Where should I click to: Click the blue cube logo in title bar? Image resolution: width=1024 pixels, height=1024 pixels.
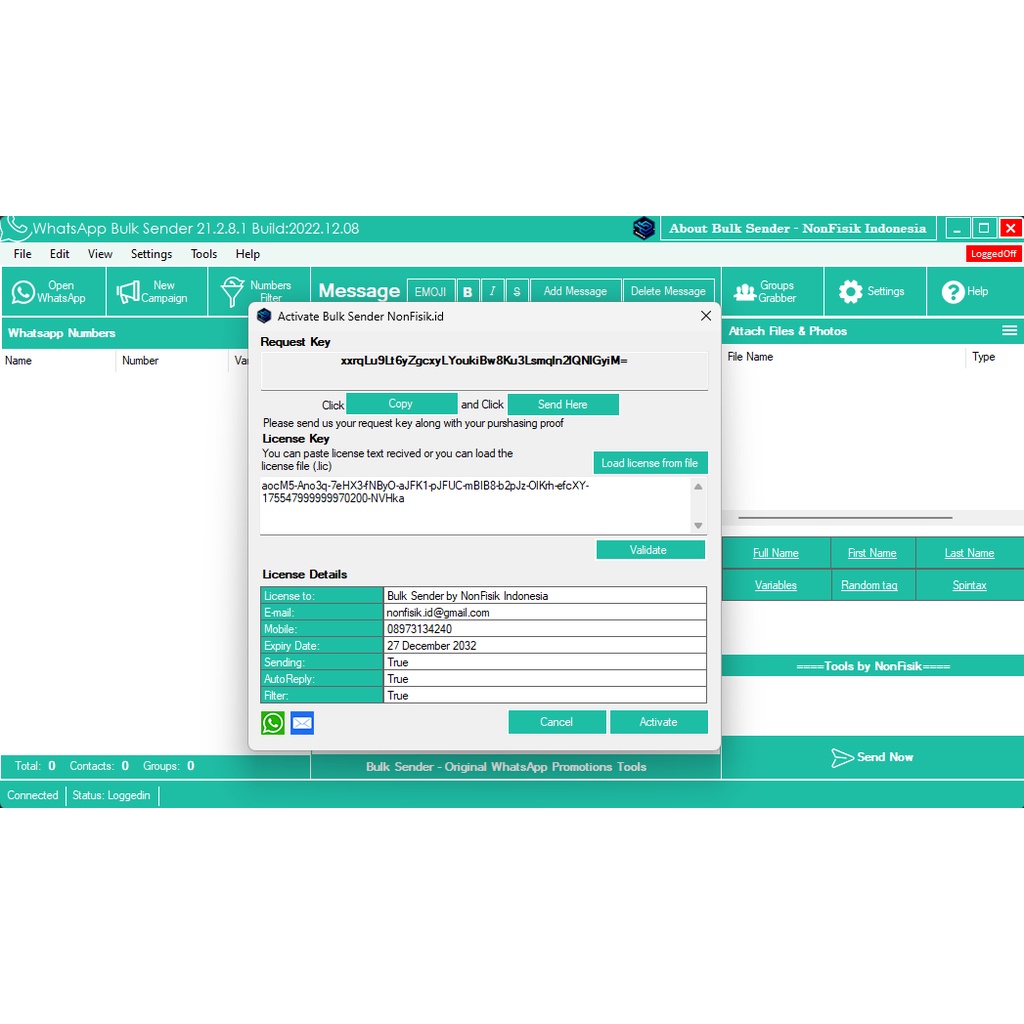click(644, 229)
